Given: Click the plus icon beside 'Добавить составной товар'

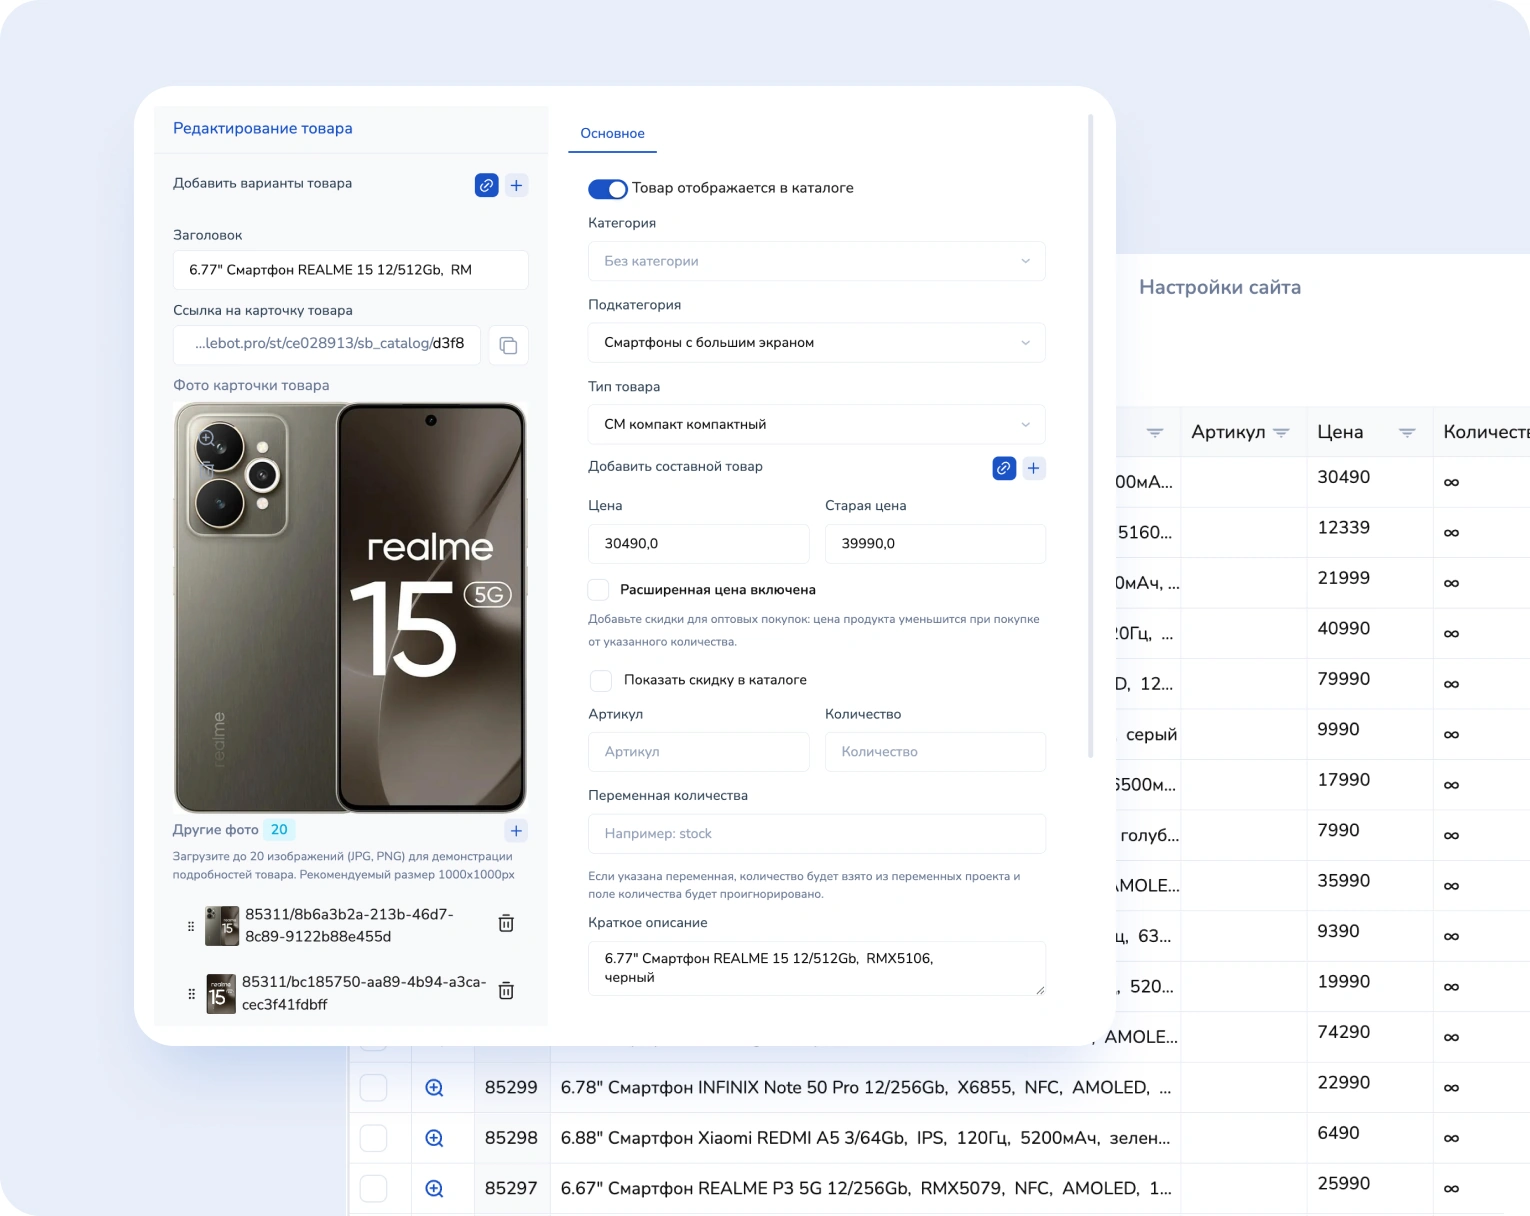Looking at the screenshot, I should click(x=1034, y=468).
